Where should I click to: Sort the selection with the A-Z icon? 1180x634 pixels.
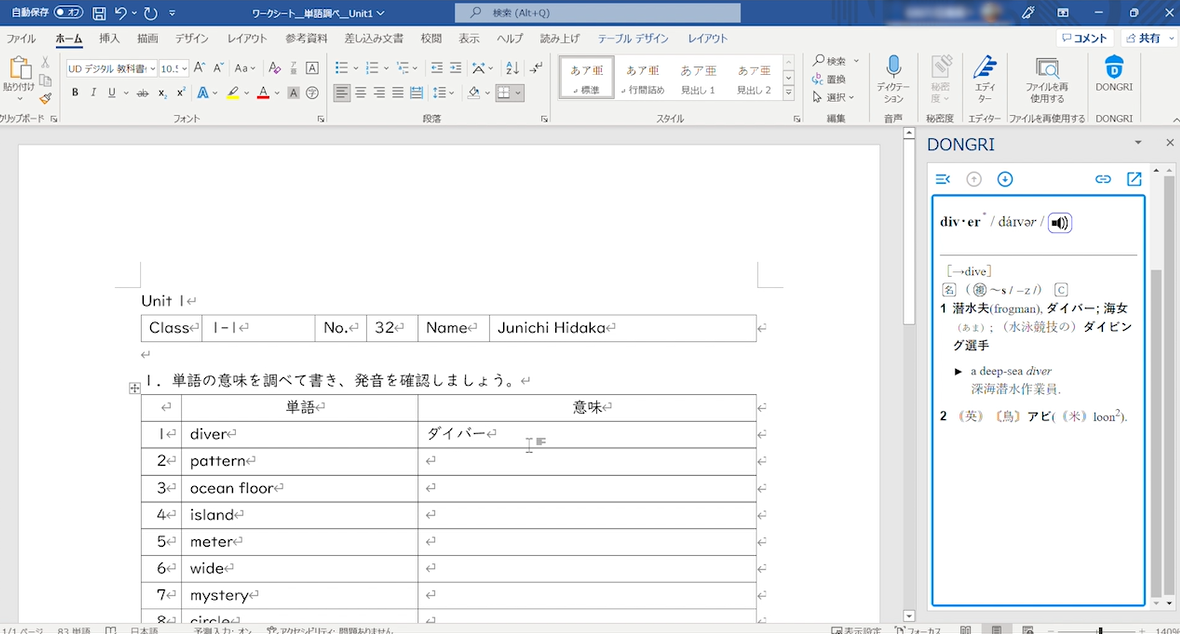(512, 69)
